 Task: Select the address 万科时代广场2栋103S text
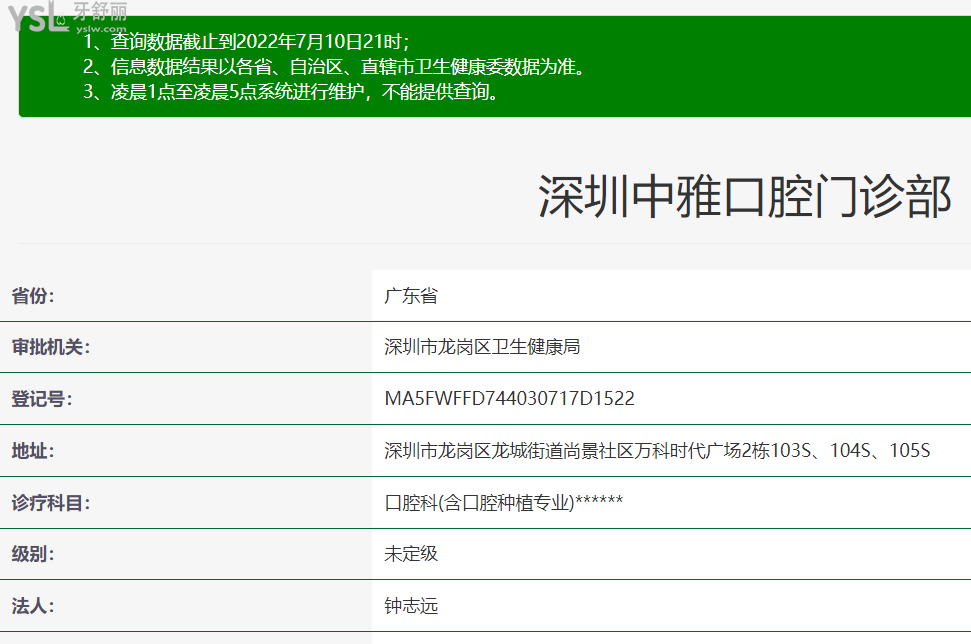pyautogui.click(x=722, y=451)
